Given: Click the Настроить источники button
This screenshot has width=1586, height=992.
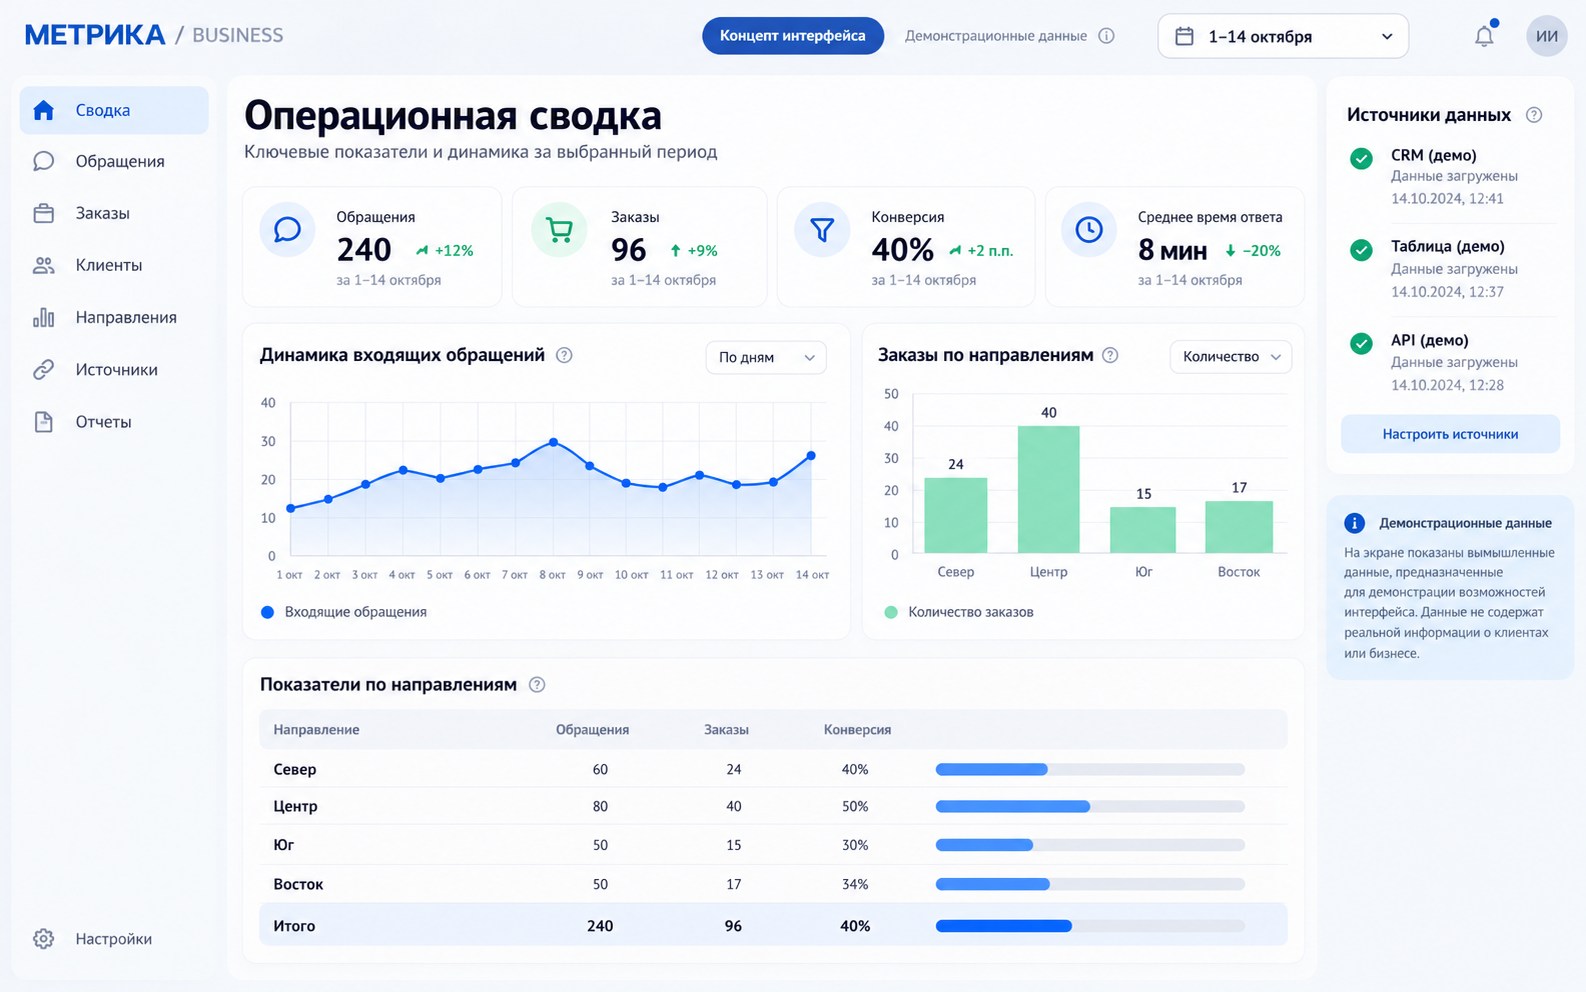Looking at the screenshot, I should coord(1450,434).
